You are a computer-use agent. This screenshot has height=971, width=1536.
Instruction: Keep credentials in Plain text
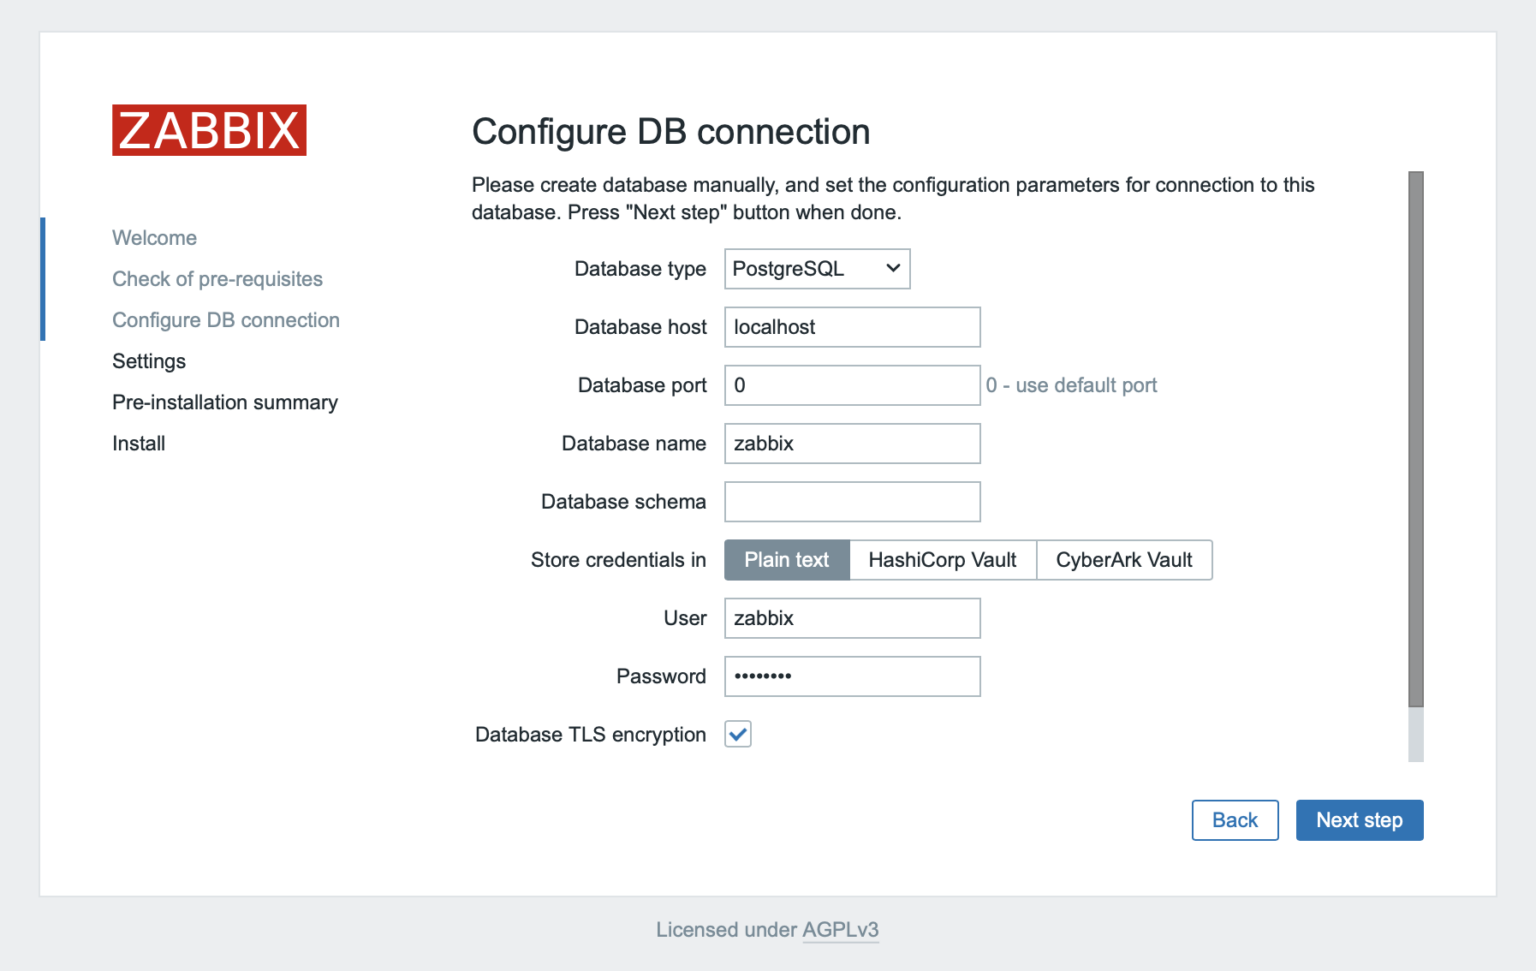[x=786, y=560]
